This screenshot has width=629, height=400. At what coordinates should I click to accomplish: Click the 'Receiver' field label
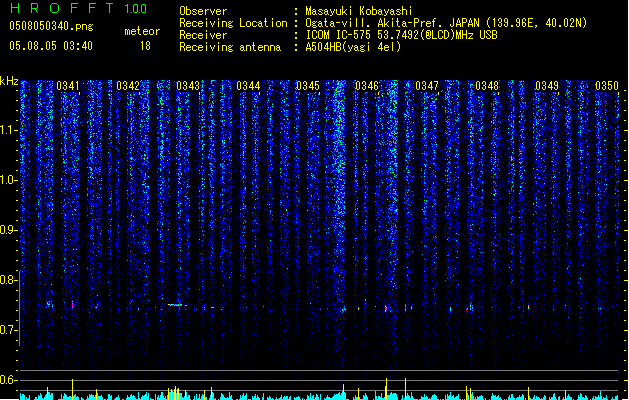coord(203,35)
